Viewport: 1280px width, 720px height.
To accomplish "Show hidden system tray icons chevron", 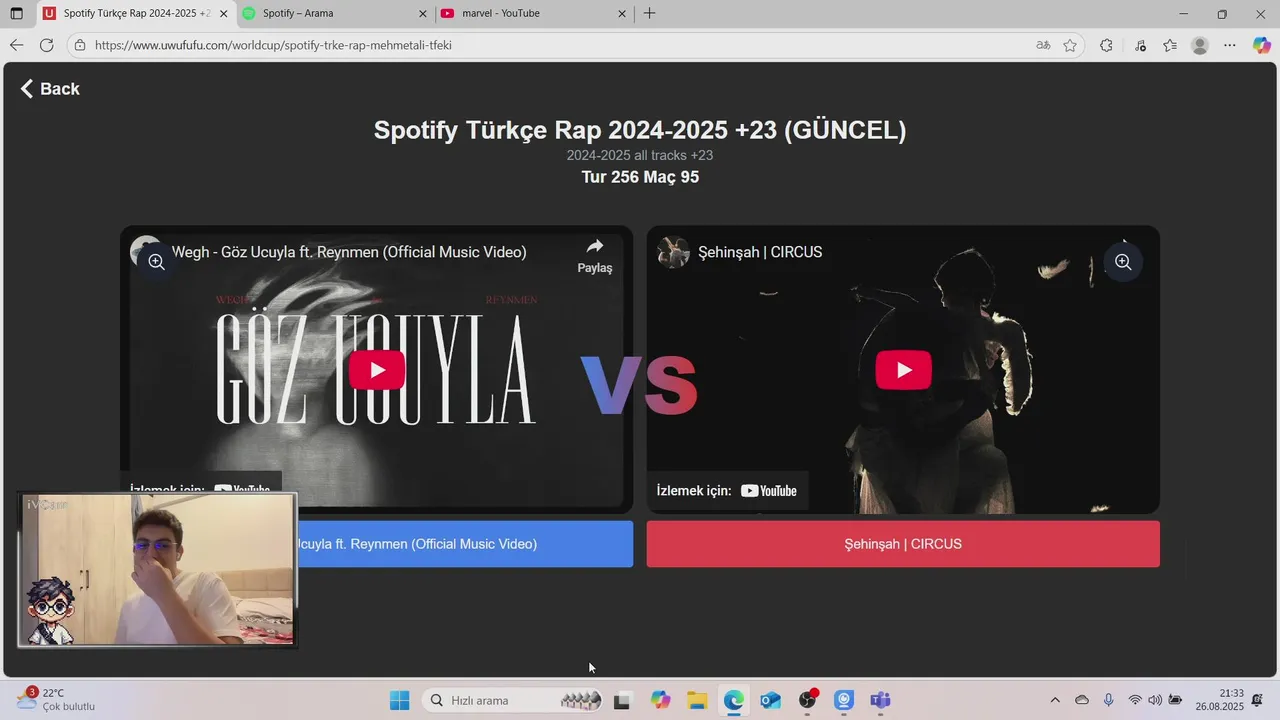I will [x=1055, y=700].
